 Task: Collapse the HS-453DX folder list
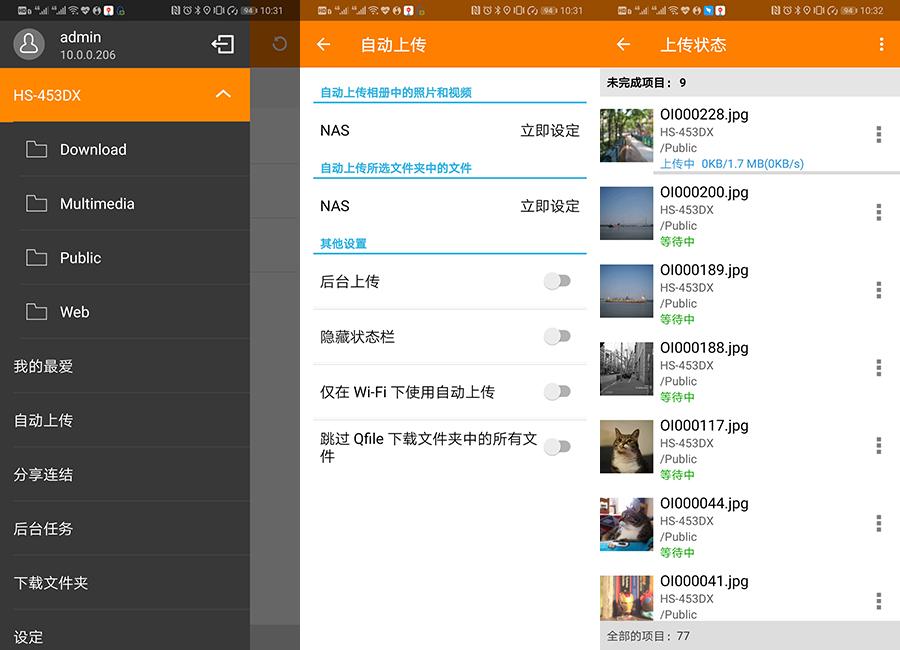[x=223, y=95]
